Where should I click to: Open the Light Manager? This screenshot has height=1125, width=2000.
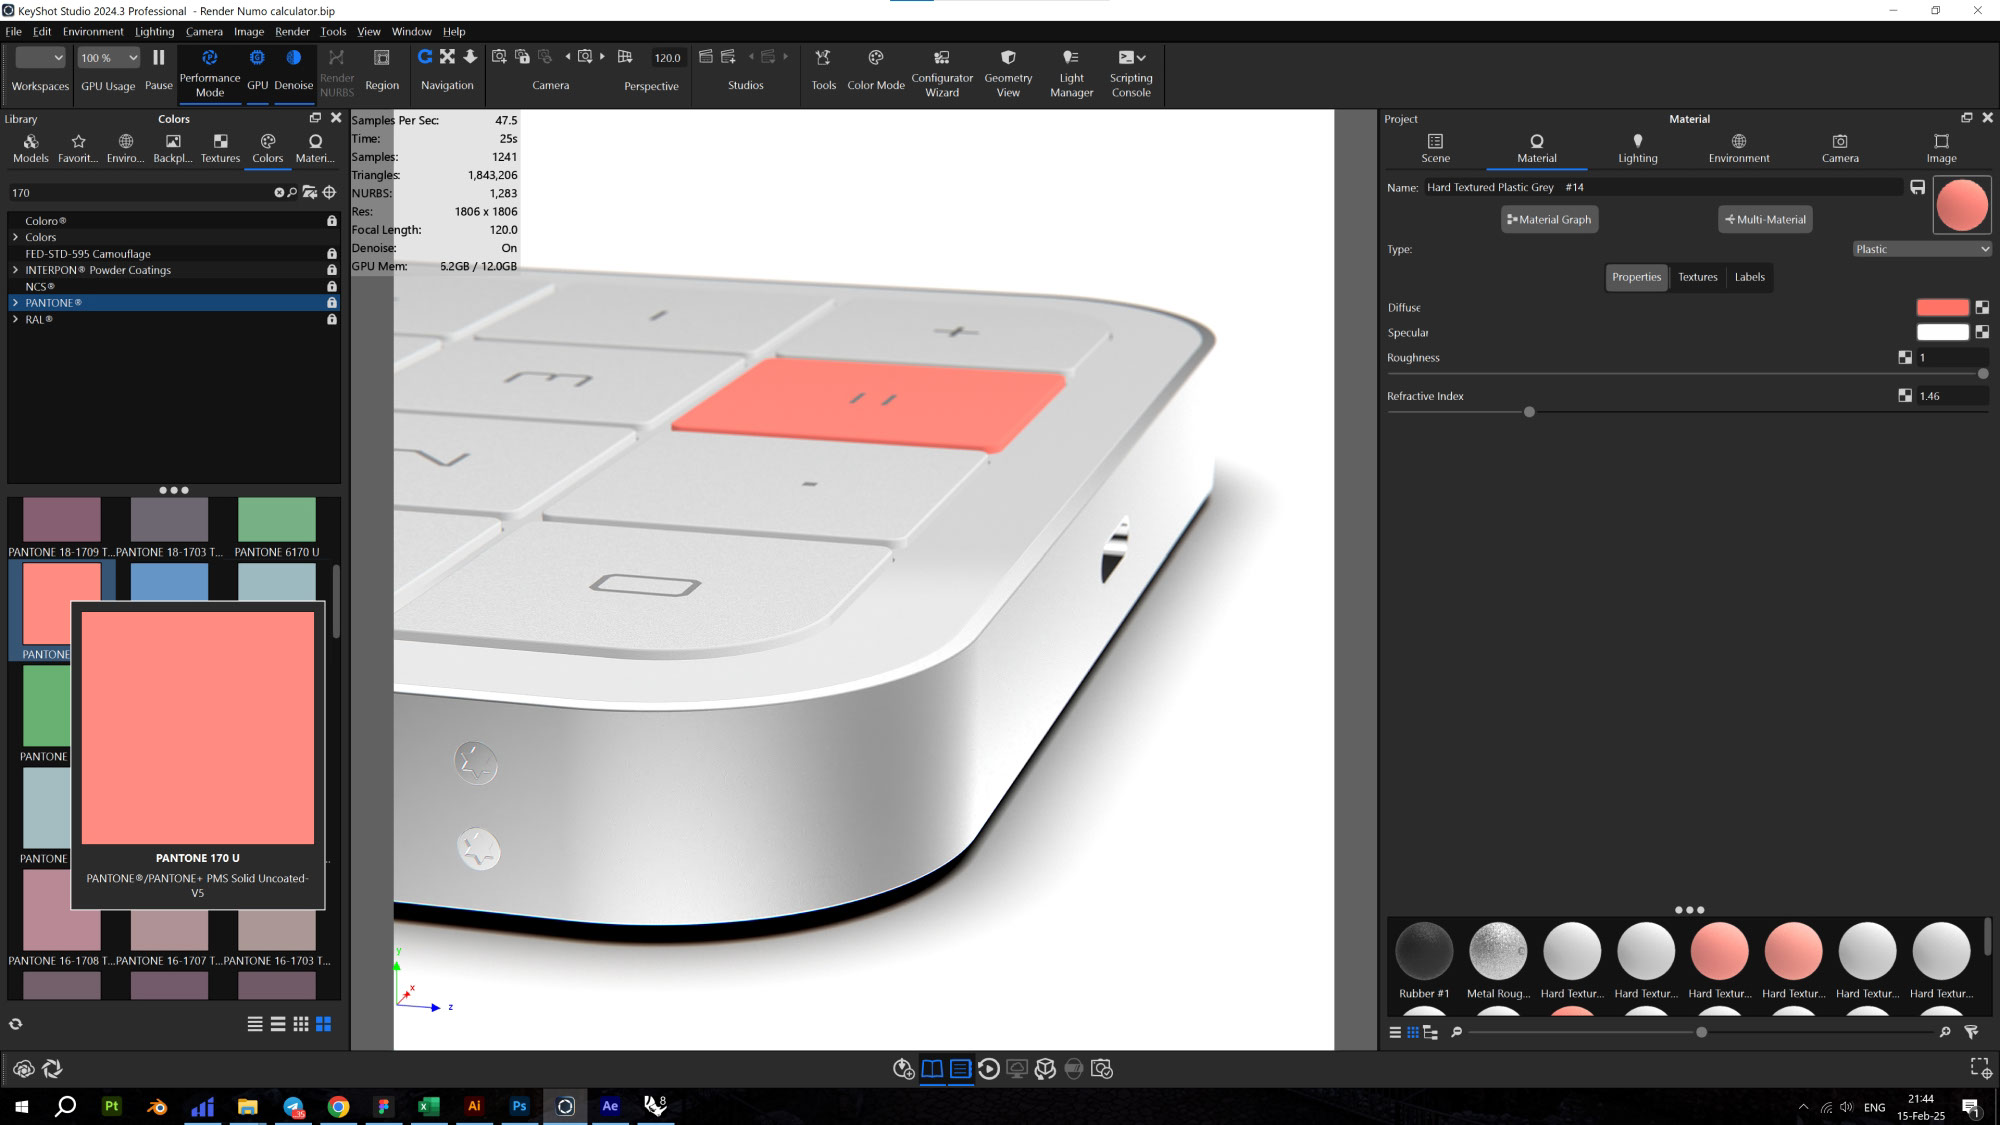(x=1070, y=72)
